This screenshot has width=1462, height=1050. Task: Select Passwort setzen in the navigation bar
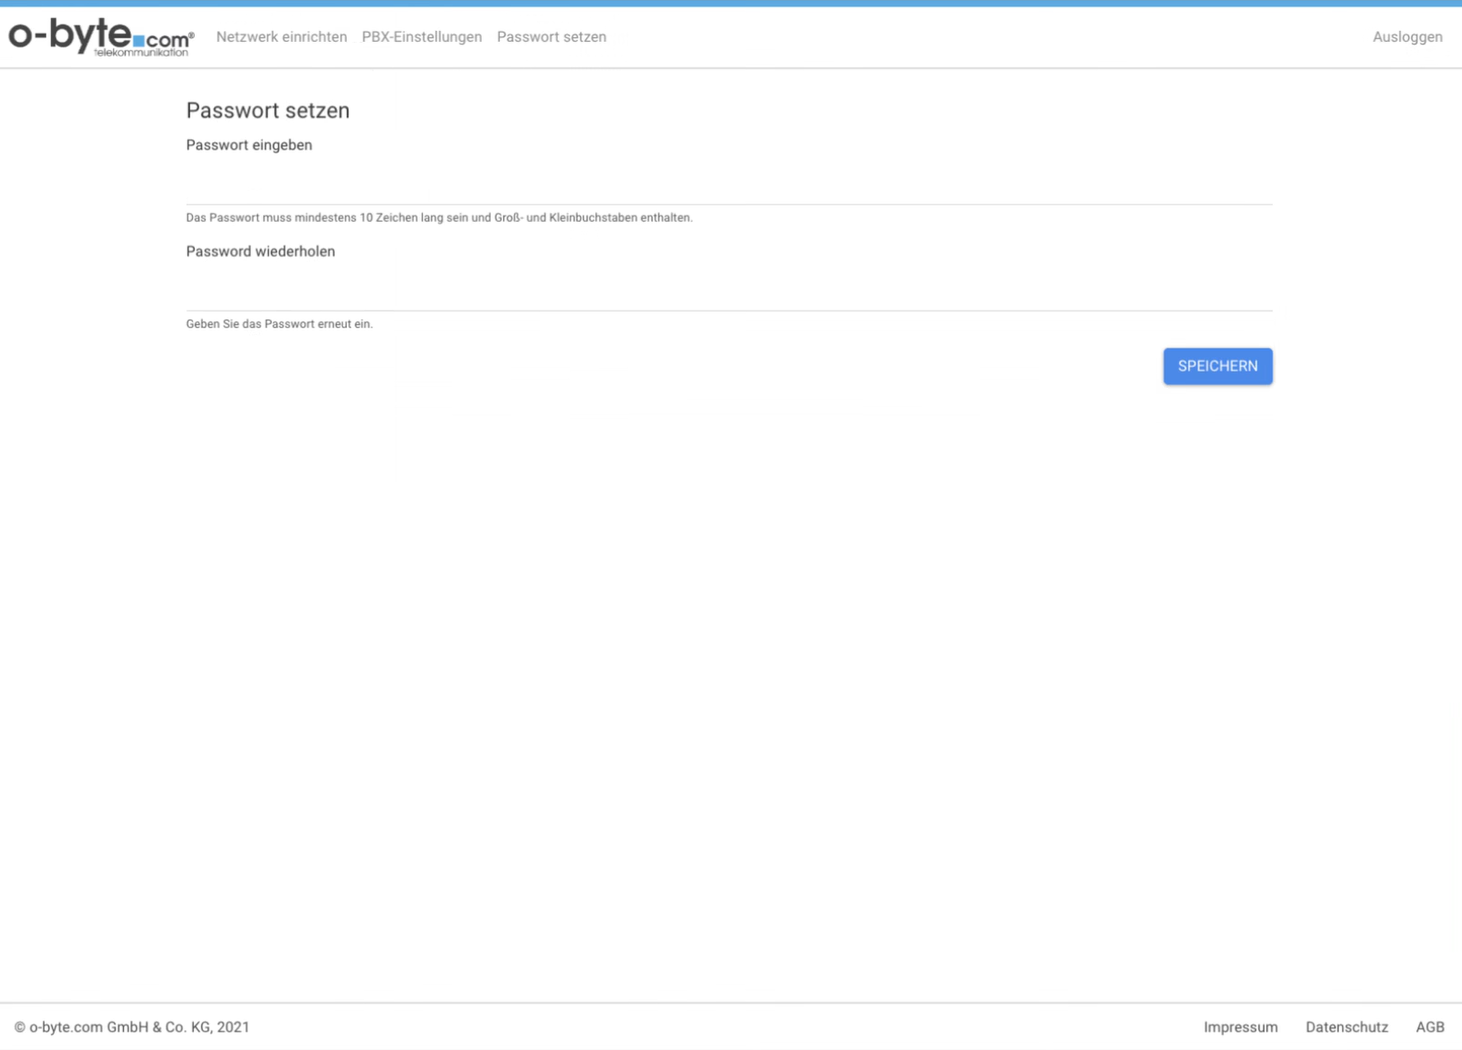[x=551, y=37]
